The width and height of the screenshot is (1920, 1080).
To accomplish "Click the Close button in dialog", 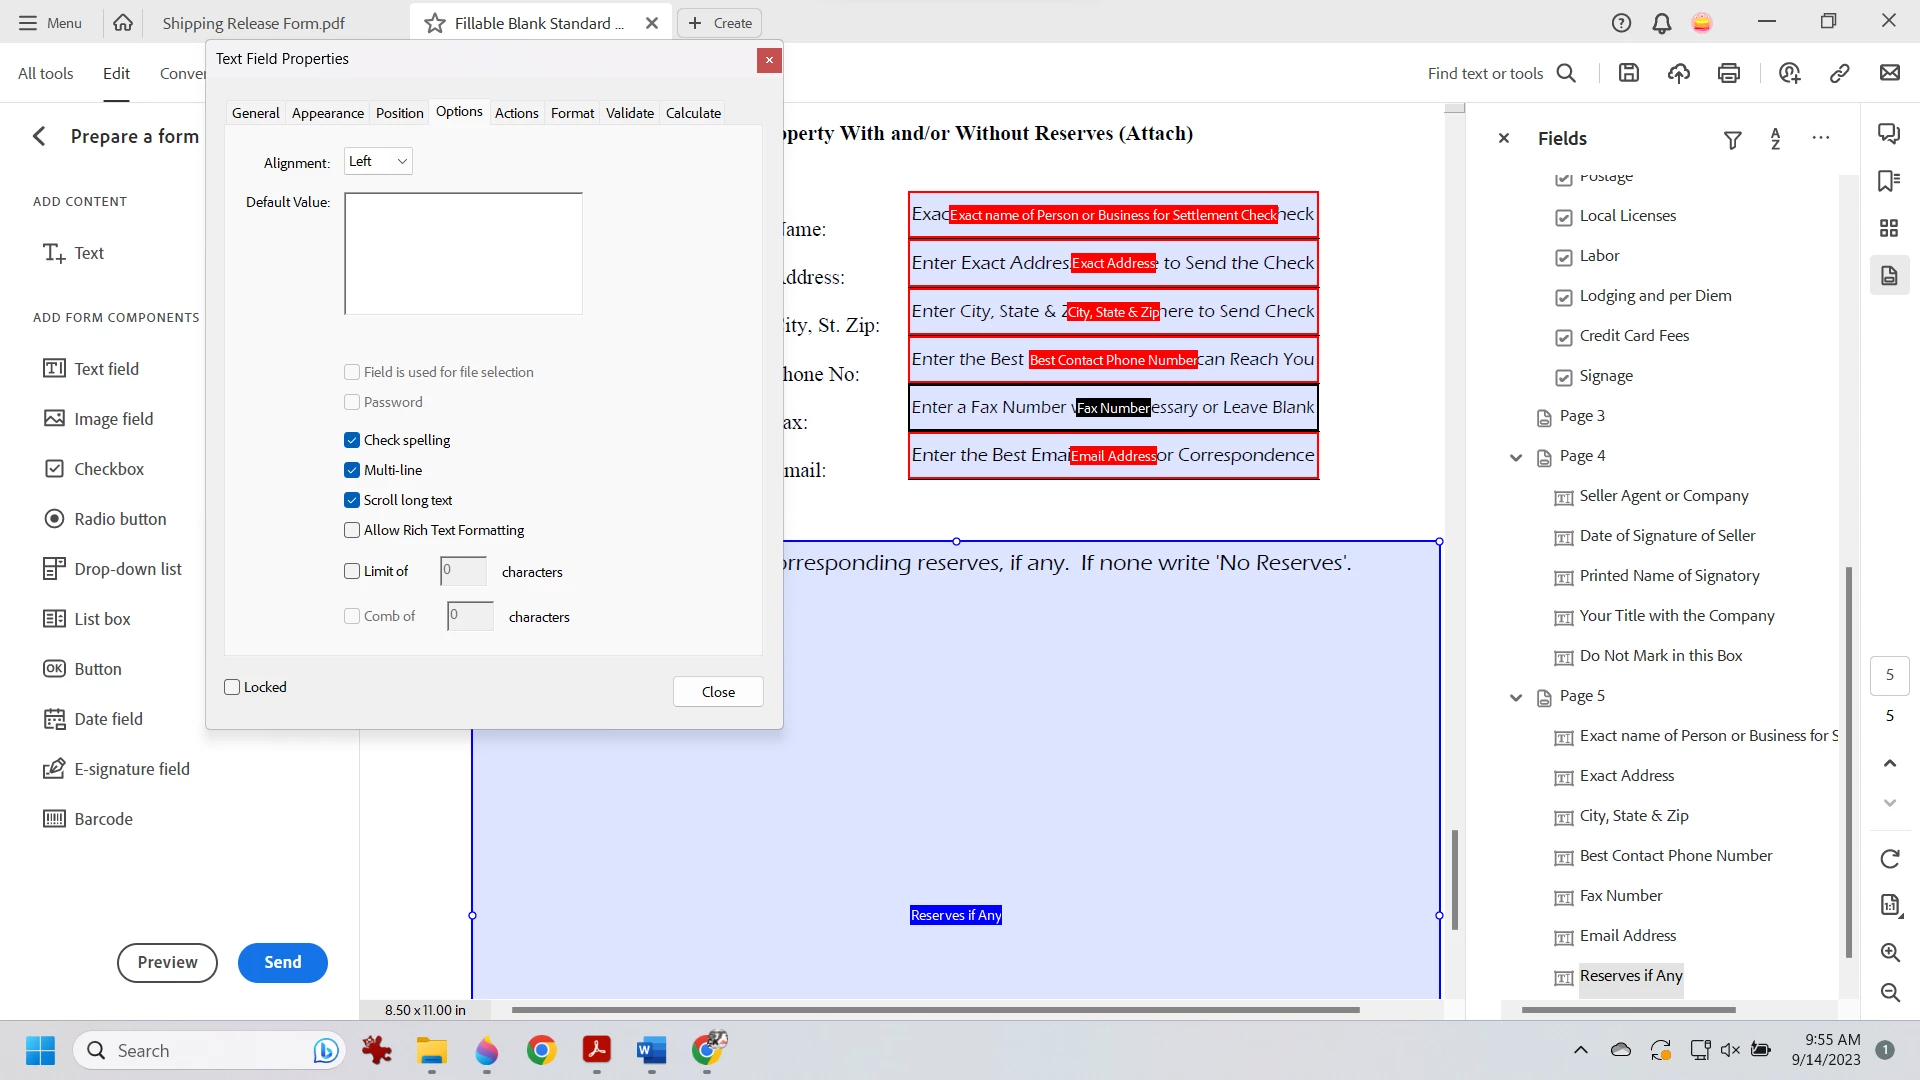I will point(718,692).
